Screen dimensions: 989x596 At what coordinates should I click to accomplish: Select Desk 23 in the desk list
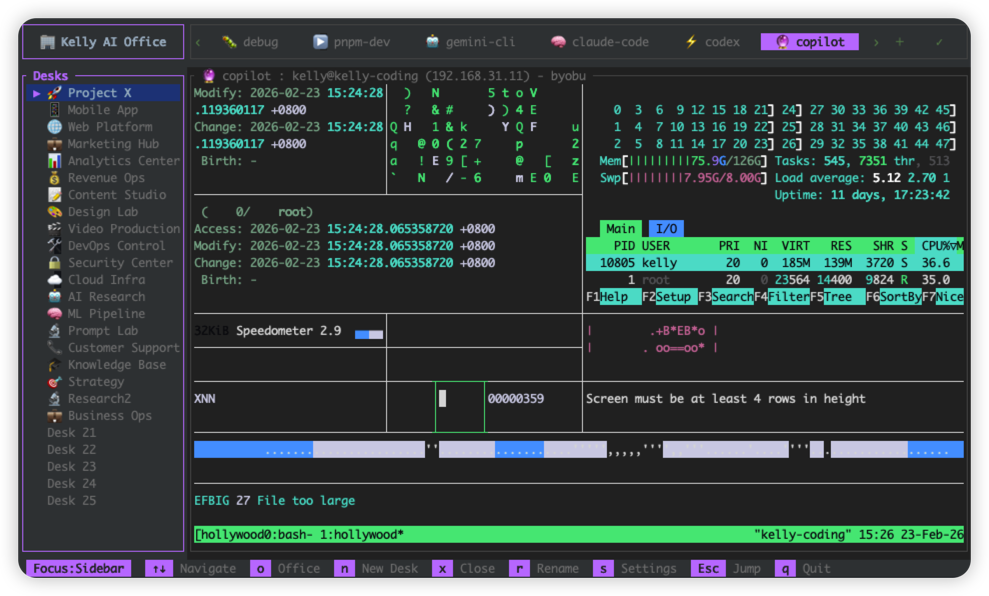(71, 467)
